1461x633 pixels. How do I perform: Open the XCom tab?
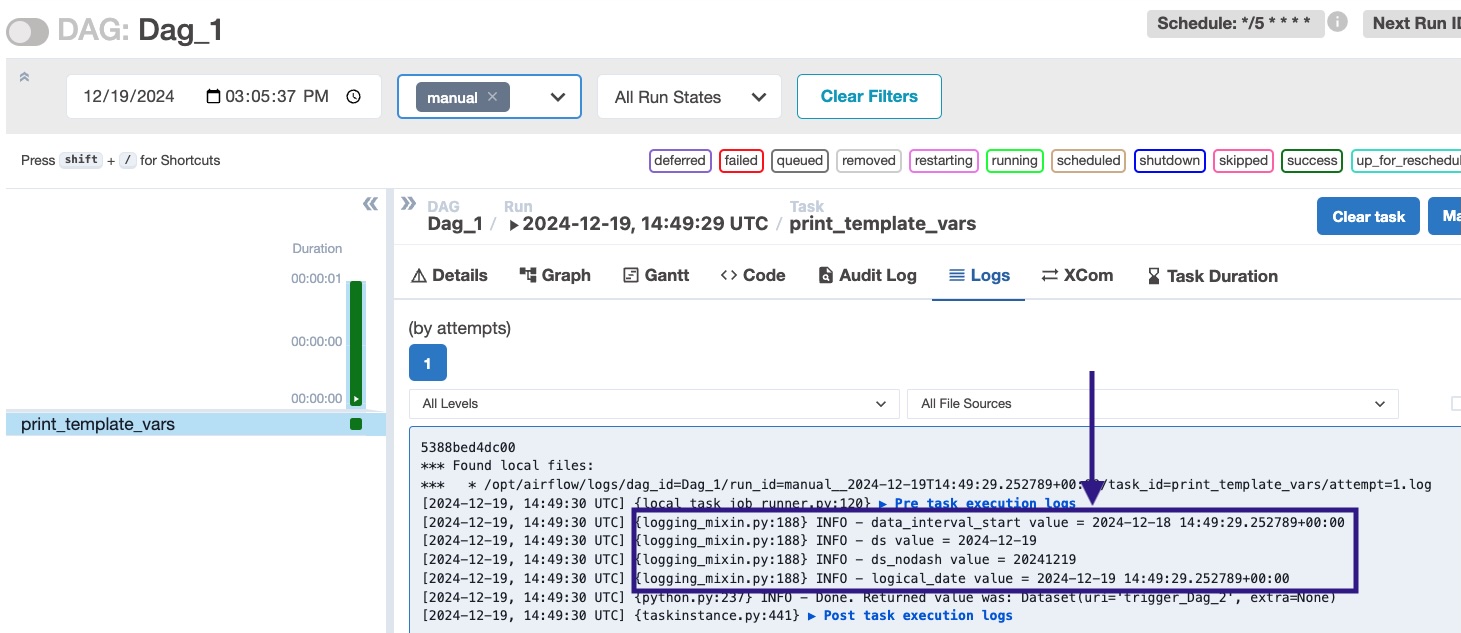1077,275
